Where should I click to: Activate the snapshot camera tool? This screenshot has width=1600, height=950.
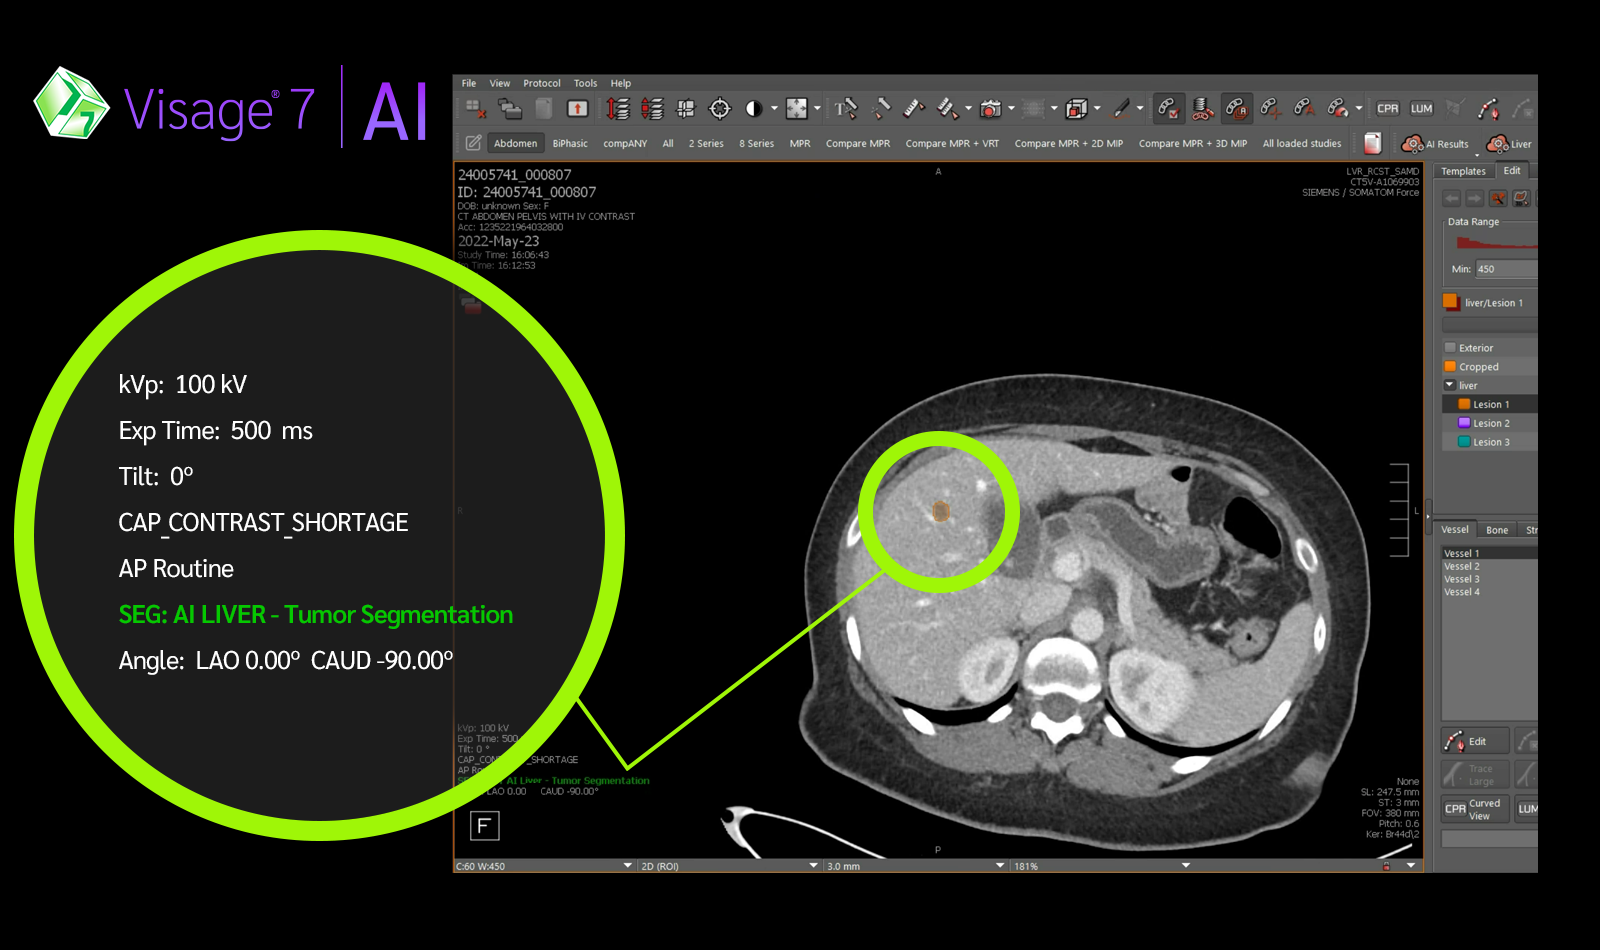pos(991,106)
